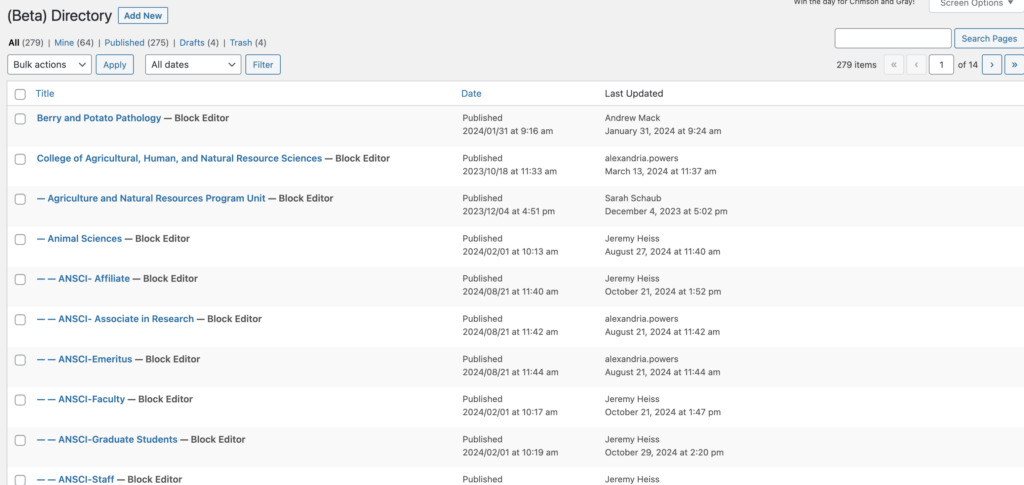This screenshot has height=485, width=1024.
Task: Focus the search pages text field
Action: (893, 39)
